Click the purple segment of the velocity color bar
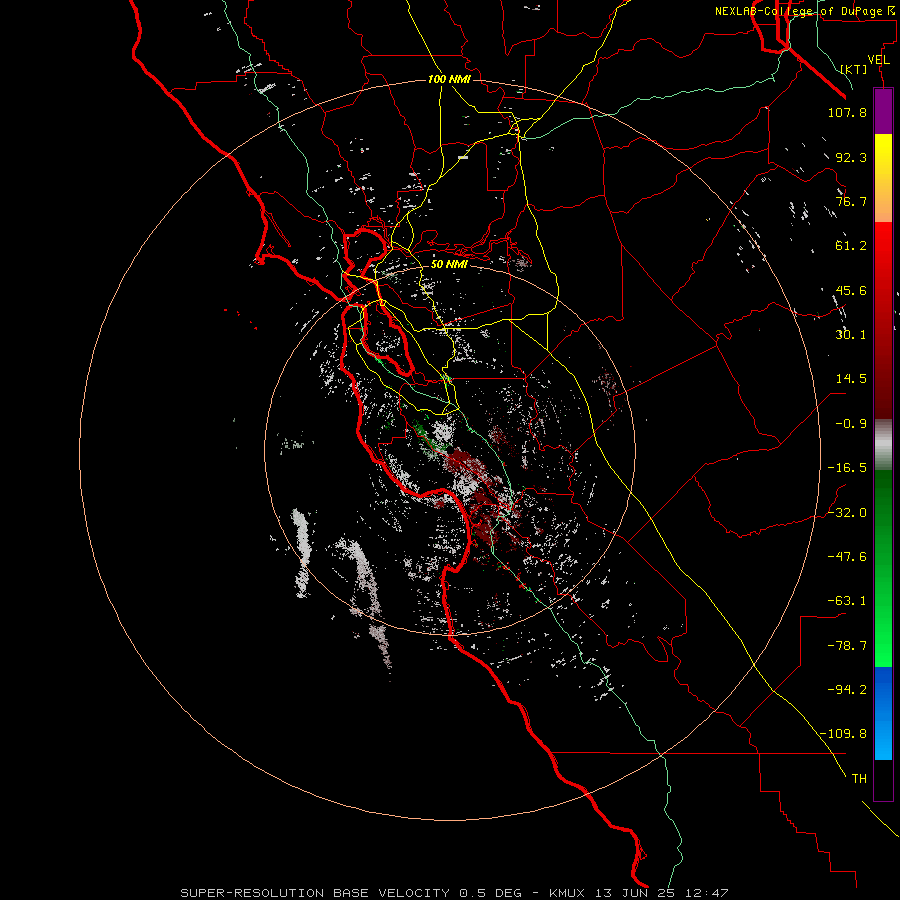 [x=883, y=112]
